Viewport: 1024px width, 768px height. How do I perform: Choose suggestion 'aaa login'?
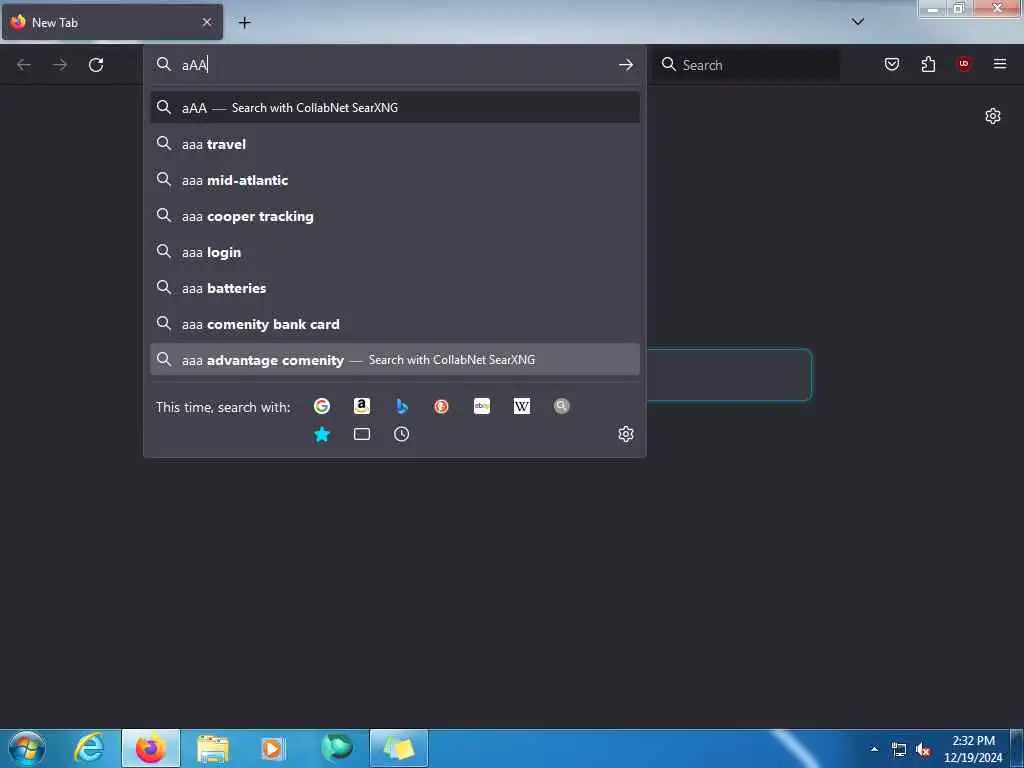point(395,252)
